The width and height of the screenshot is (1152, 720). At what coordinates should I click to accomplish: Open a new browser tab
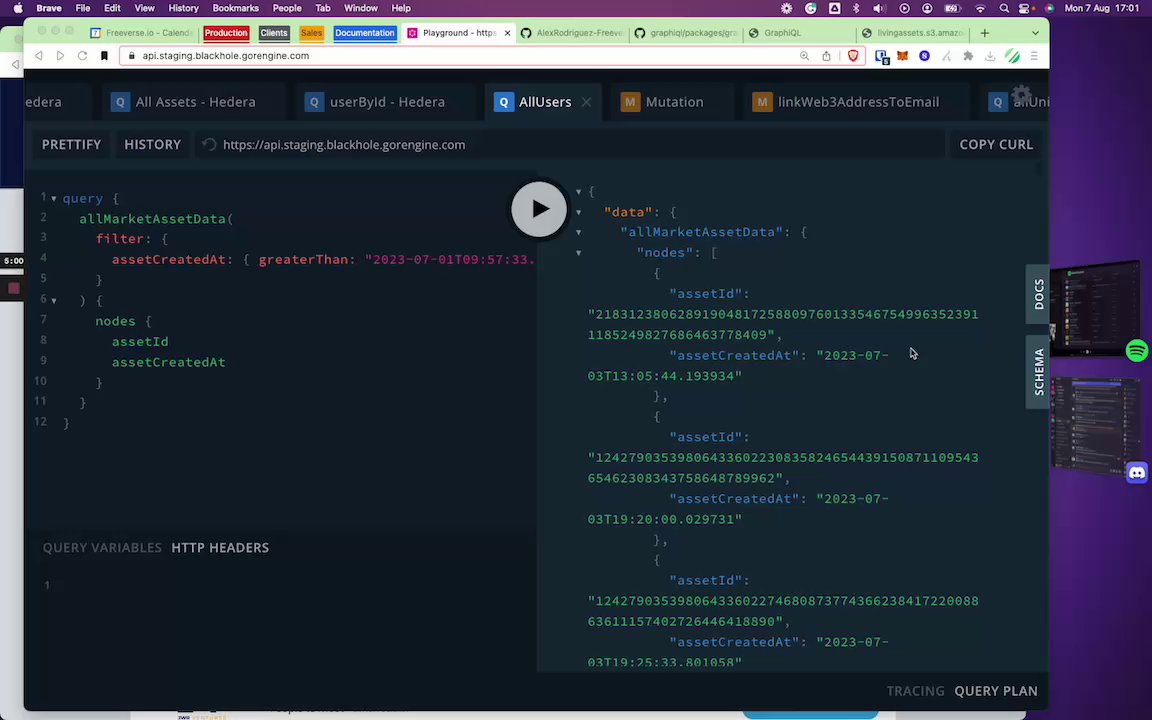tap(984, 33)
